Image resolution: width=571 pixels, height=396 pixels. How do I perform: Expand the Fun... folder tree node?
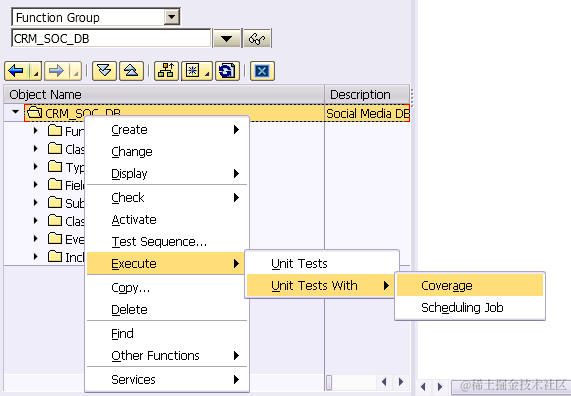36,130
